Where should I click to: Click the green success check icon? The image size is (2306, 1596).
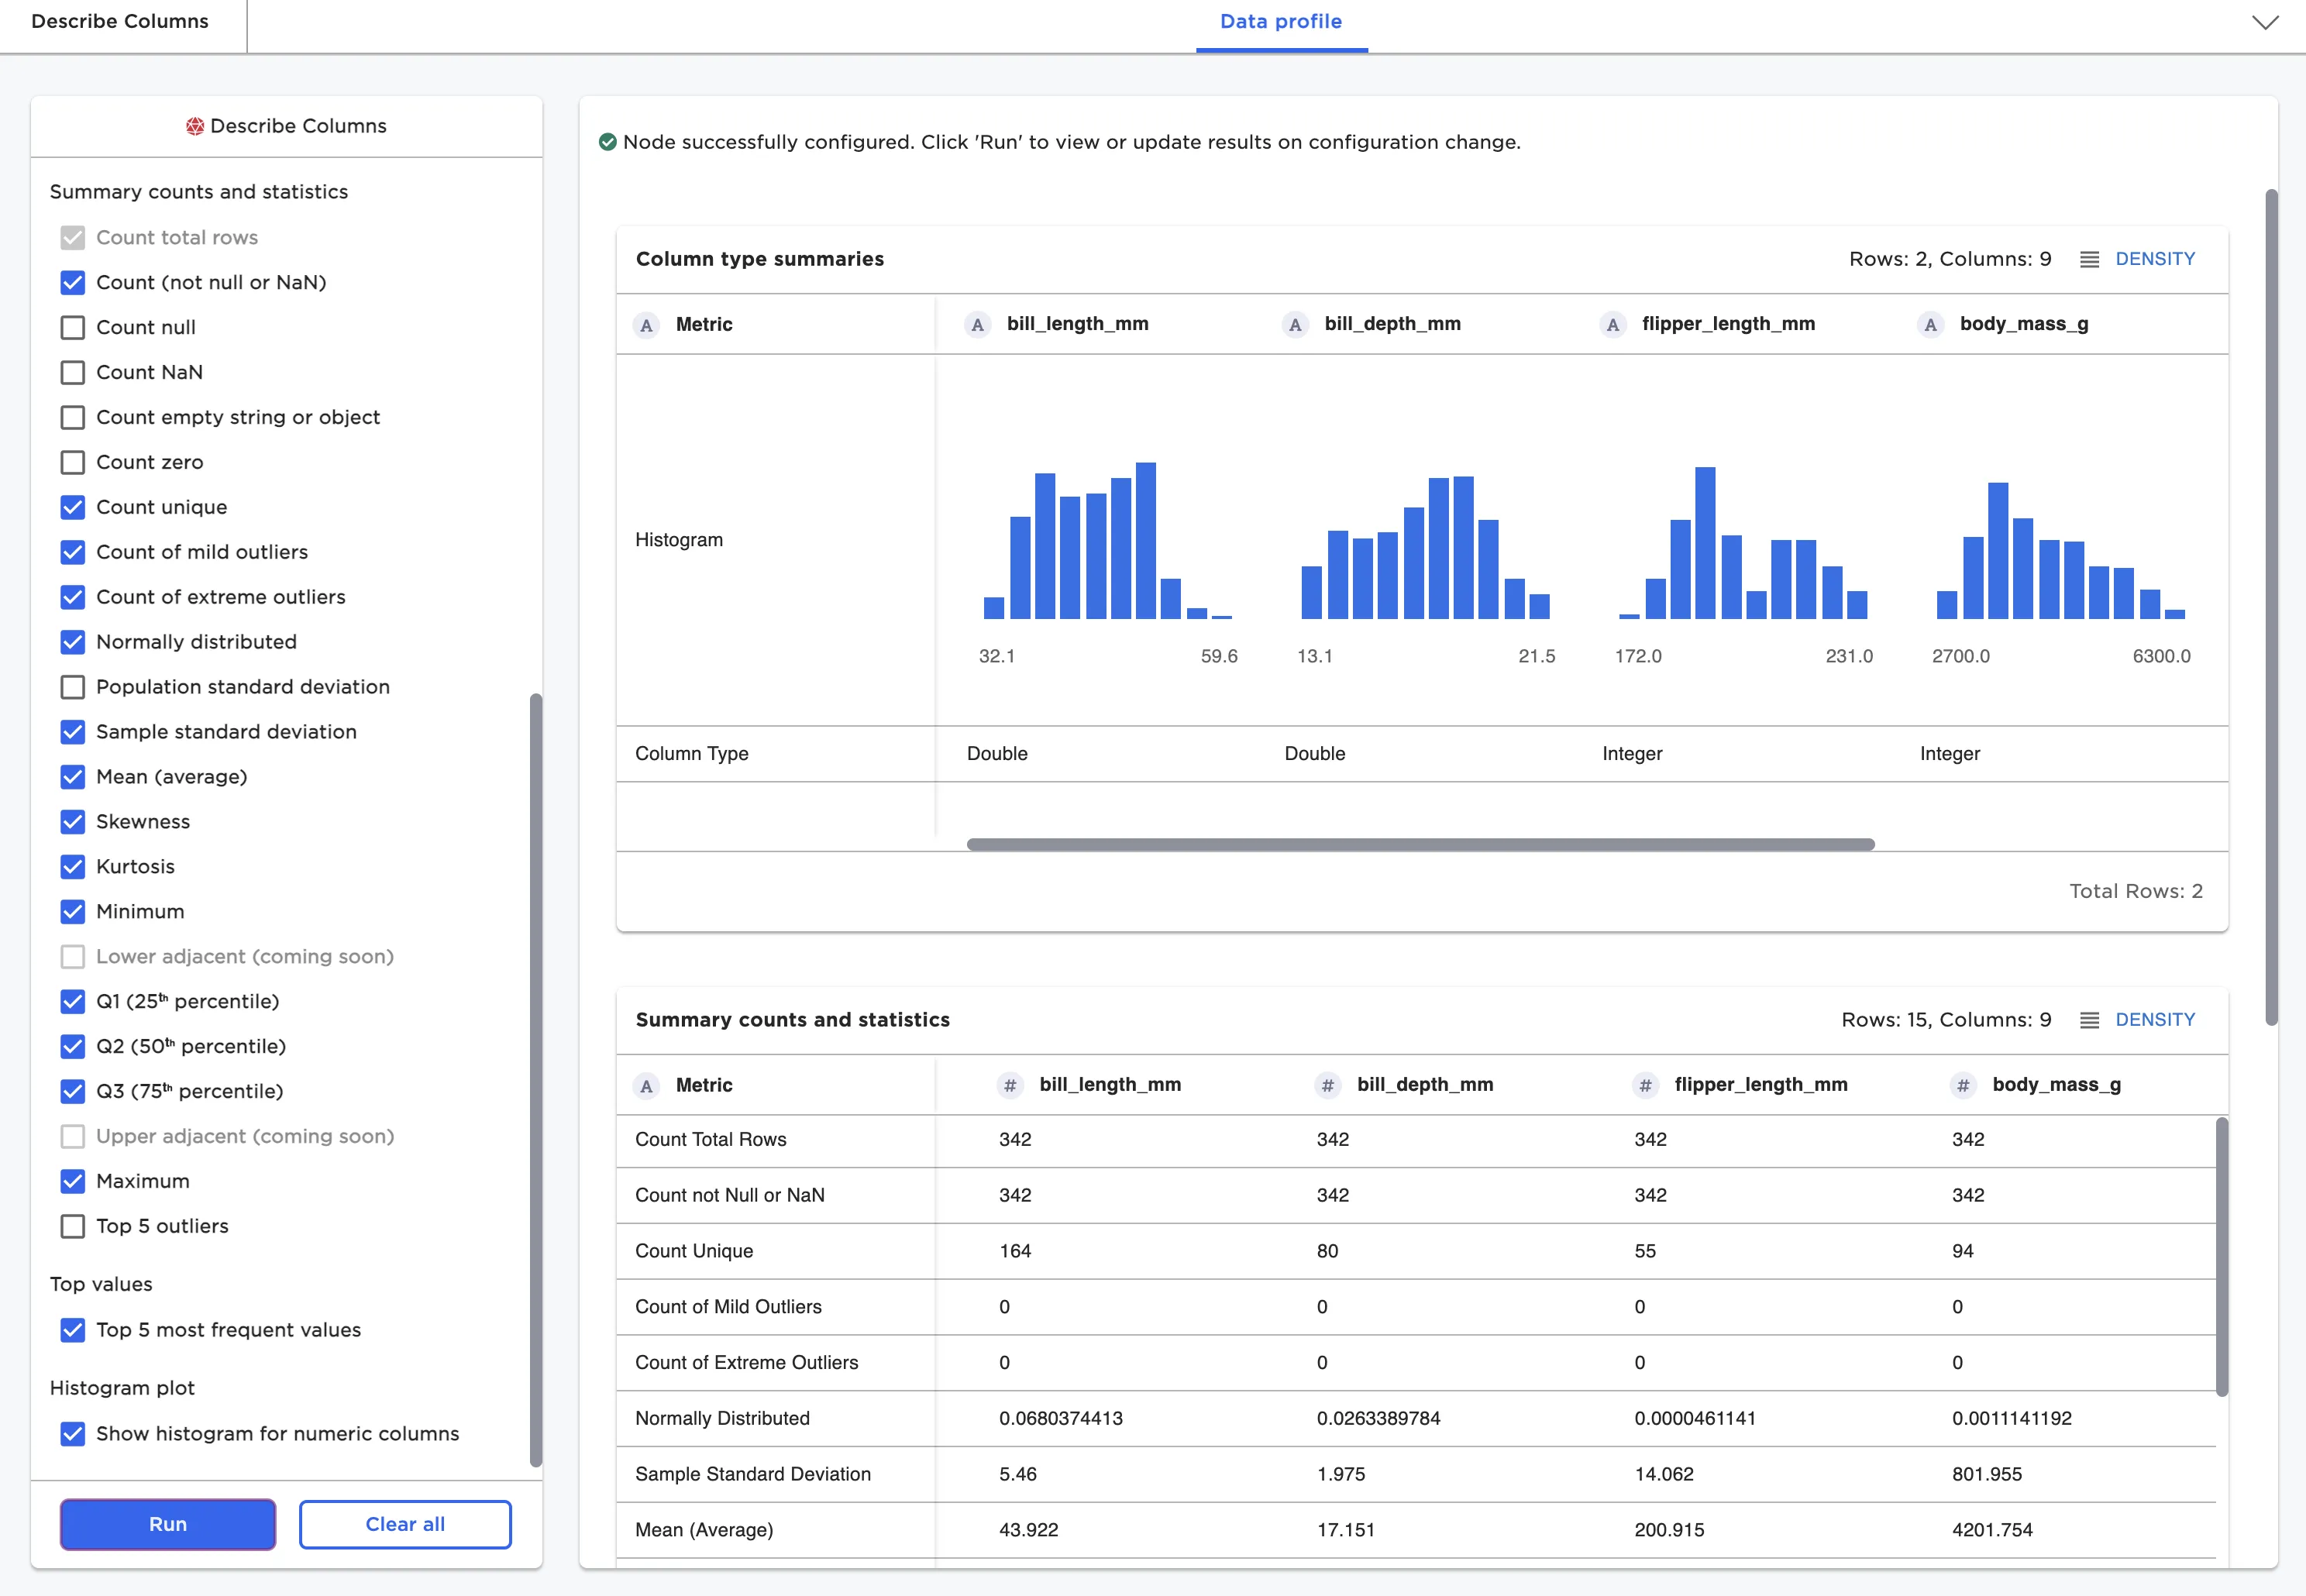[x=607, y=142]
